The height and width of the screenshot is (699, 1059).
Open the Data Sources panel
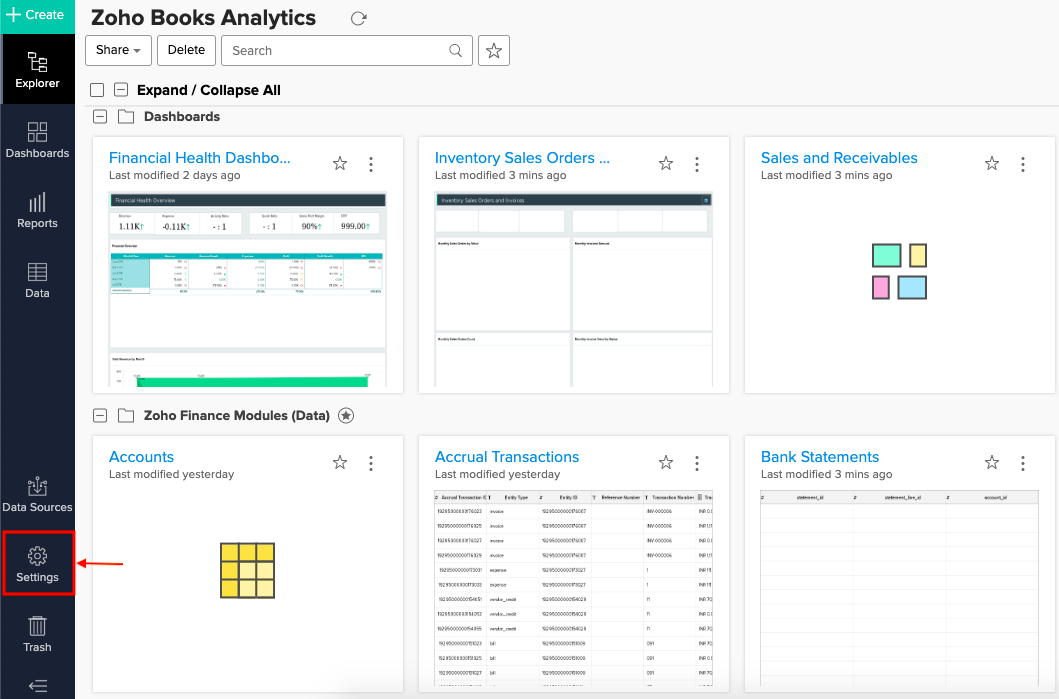37,495
